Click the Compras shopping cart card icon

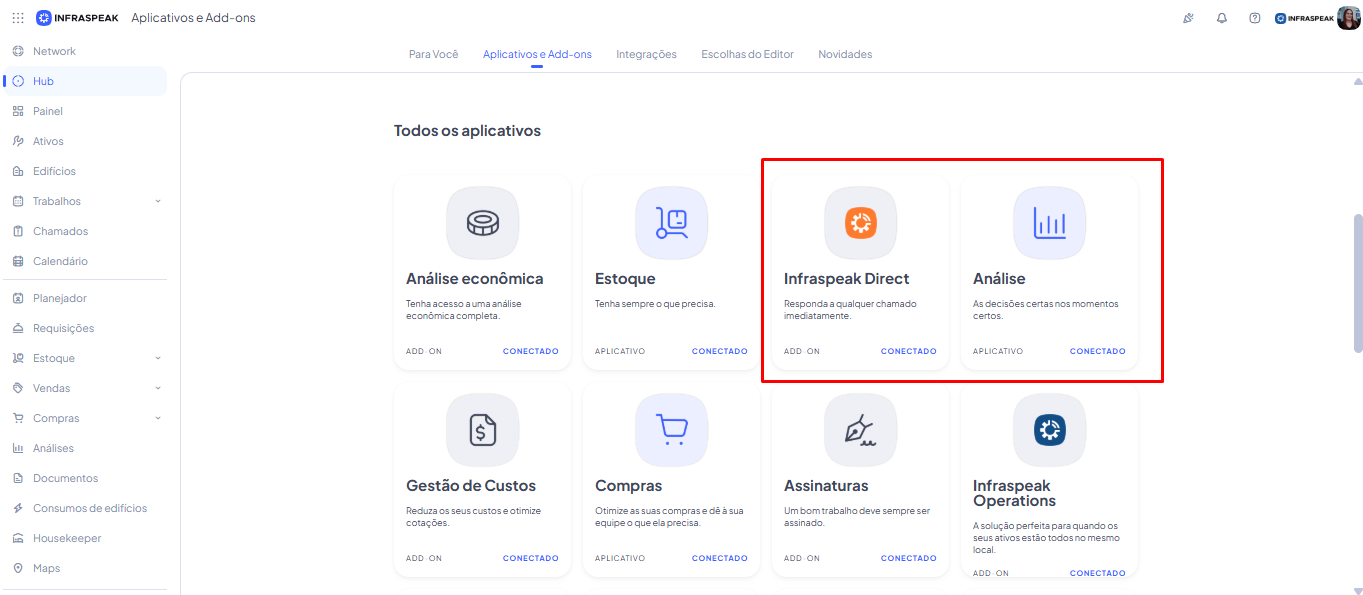point(671,430)
